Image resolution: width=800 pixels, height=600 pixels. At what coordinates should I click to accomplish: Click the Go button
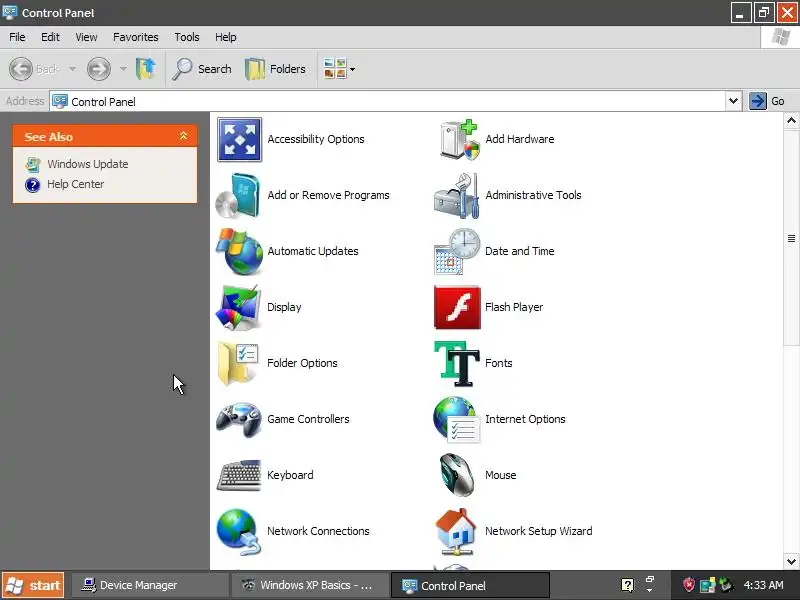767,101
